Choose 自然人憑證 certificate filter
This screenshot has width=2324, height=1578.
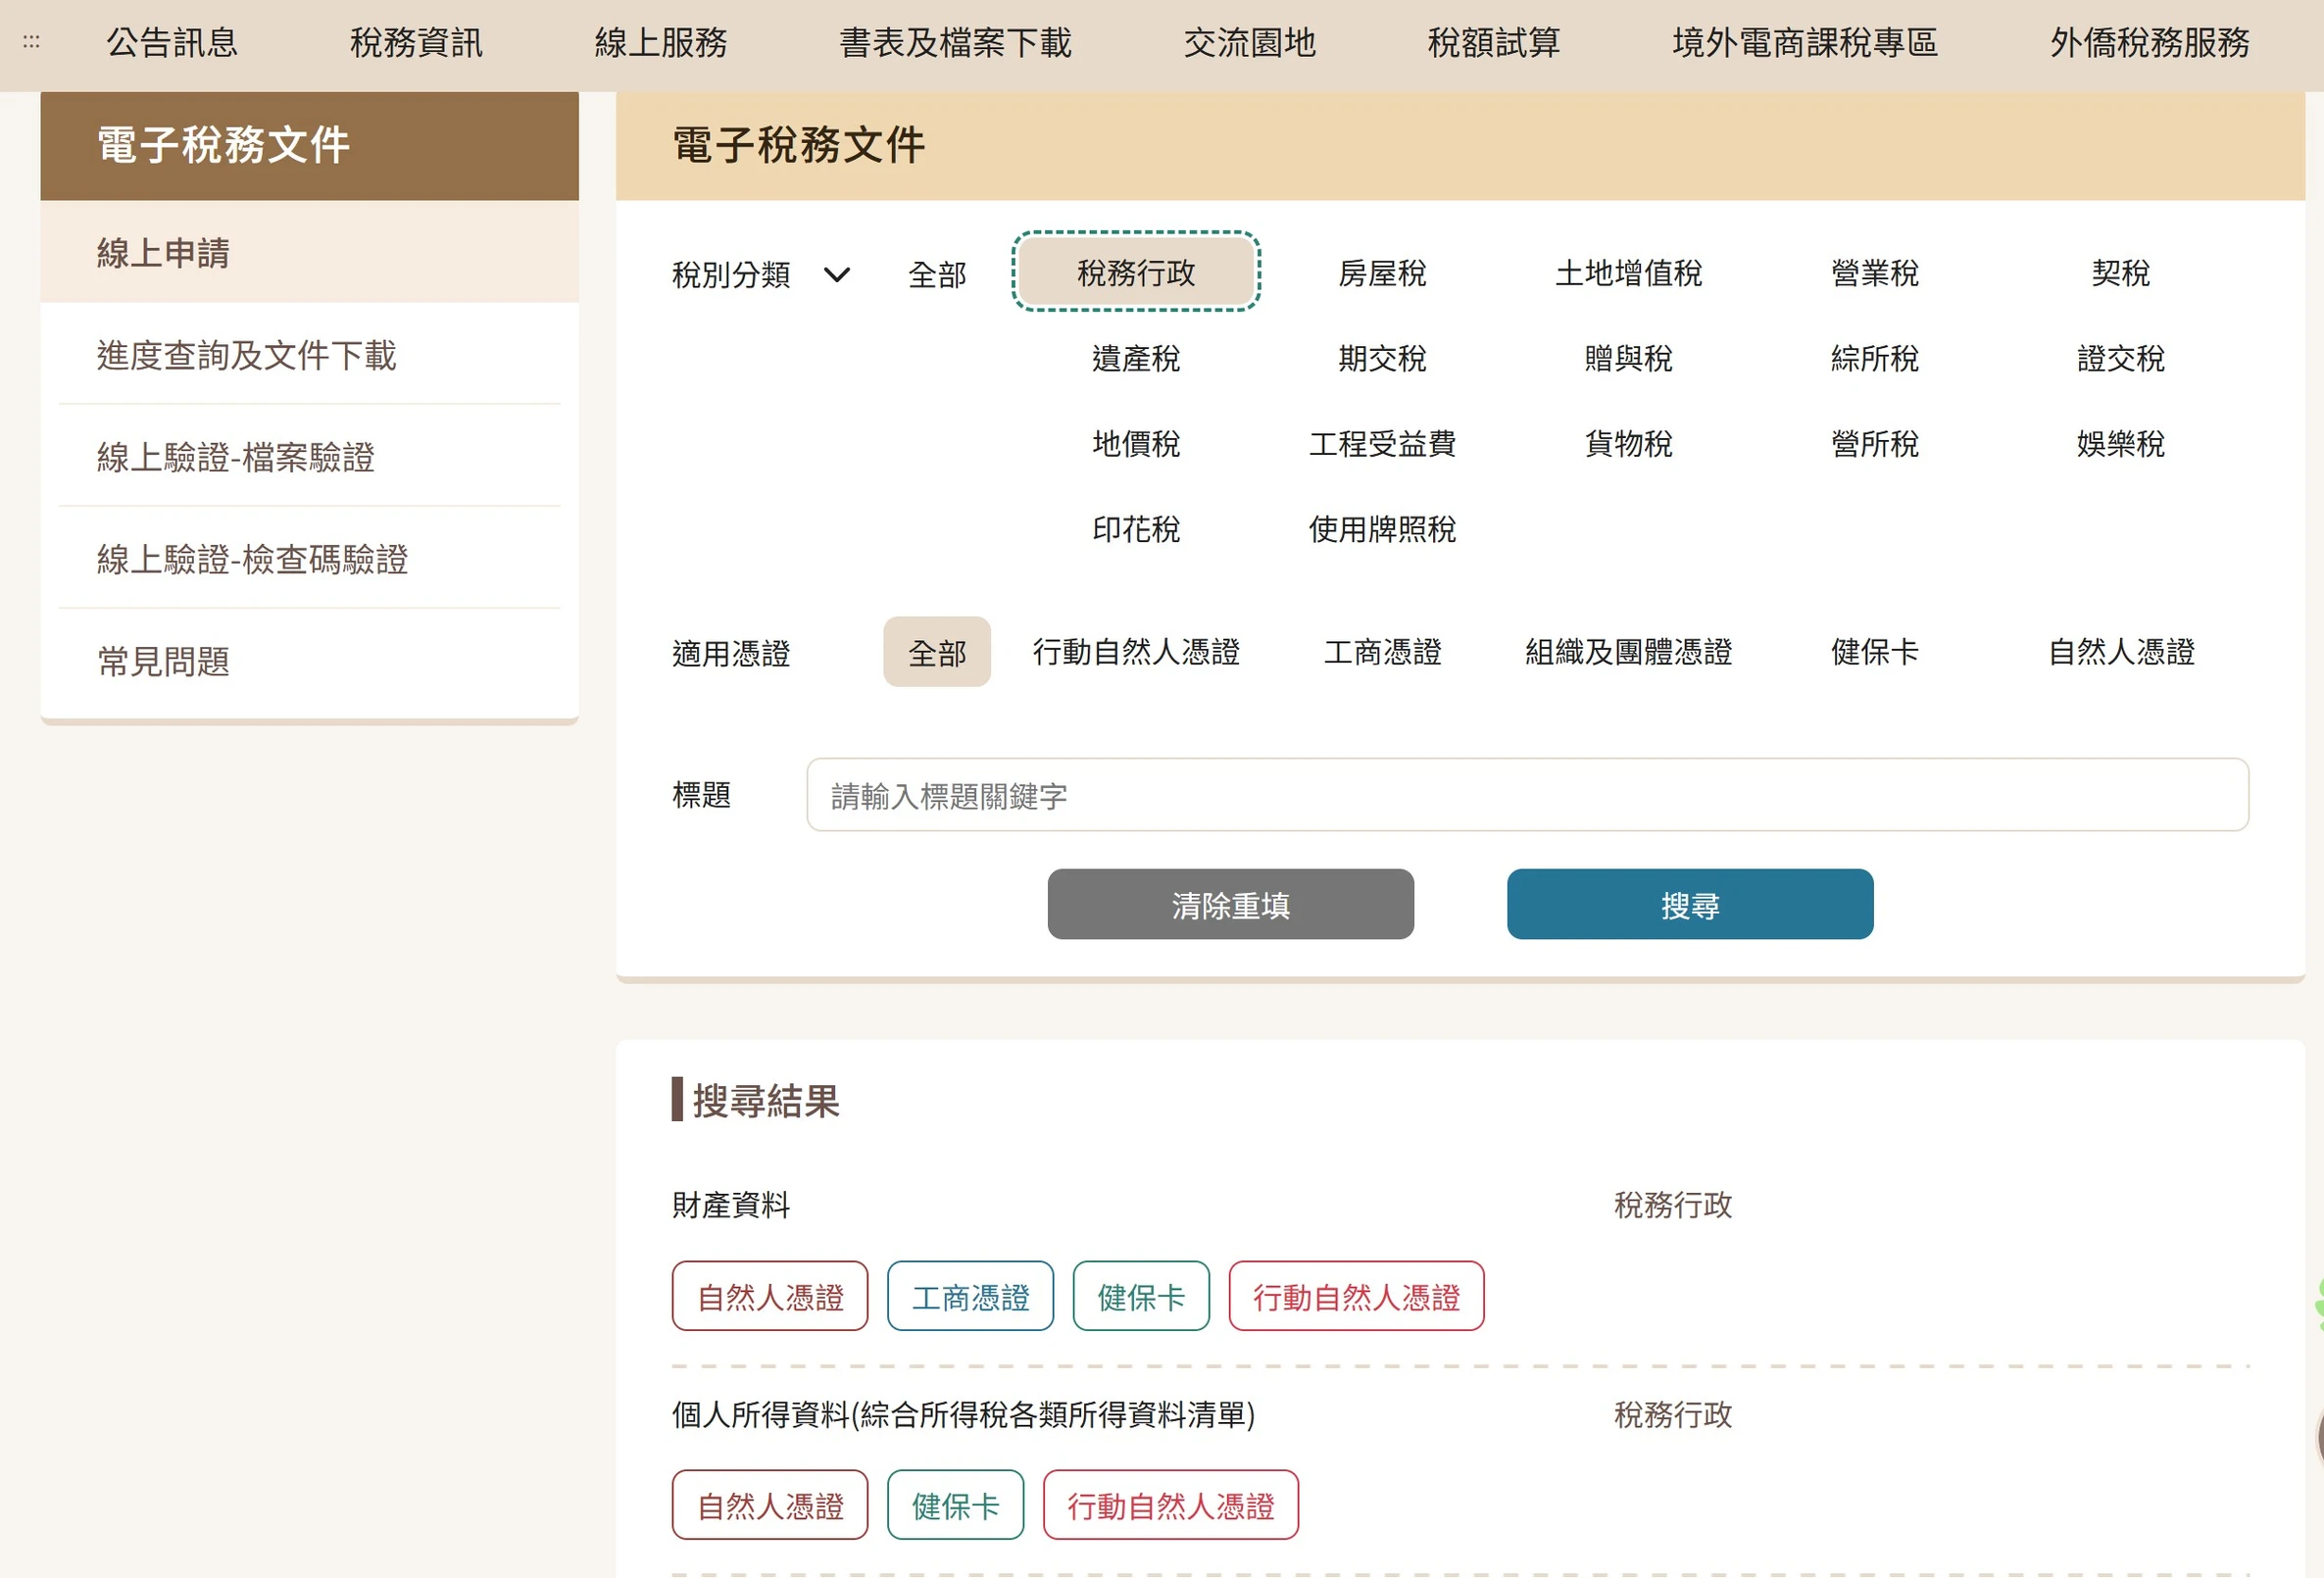coord(2120,652)
